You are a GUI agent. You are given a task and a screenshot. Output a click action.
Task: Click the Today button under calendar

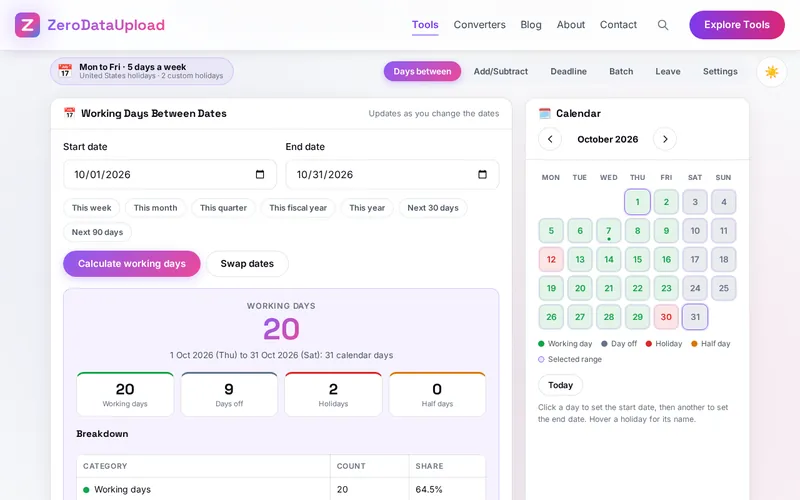point(560,385)
